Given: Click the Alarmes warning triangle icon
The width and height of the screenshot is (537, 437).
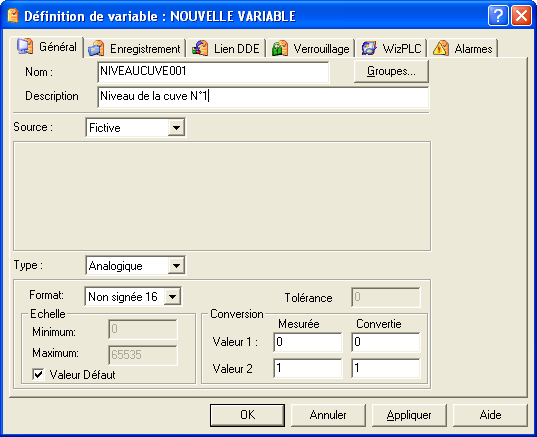Looking at the screenshot, I should pyautogui.click(x=441, y=48).
